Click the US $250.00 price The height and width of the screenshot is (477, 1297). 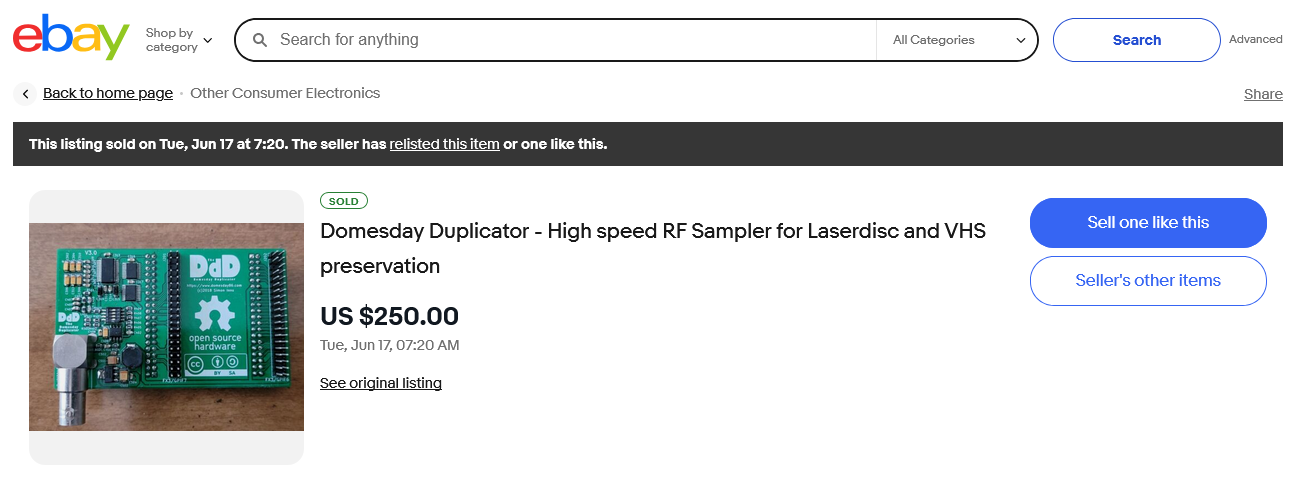click(389, 317)
